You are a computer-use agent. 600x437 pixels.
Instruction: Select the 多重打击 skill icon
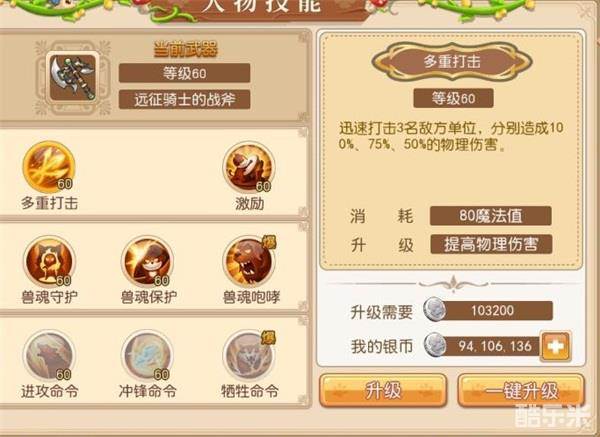tap(49, 167)
